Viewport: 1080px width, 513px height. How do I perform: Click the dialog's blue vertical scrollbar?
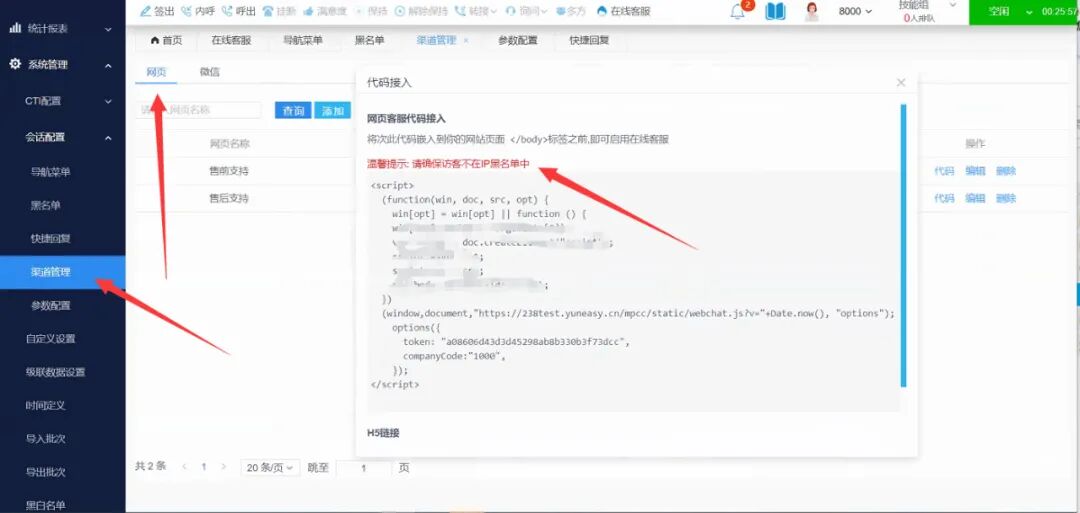[903, 245]
